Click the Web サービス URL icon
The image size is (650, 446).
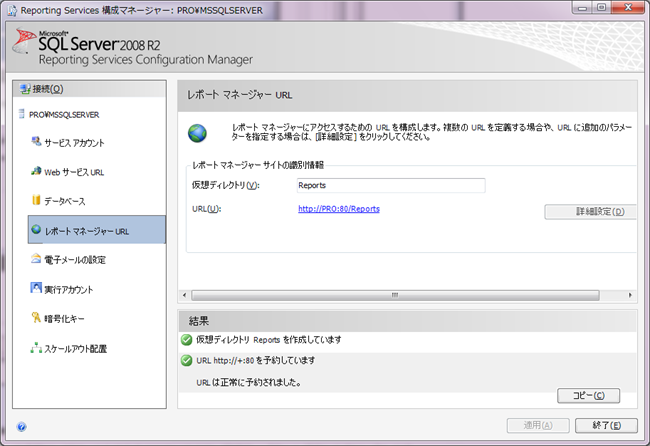[x=36, y=171]
